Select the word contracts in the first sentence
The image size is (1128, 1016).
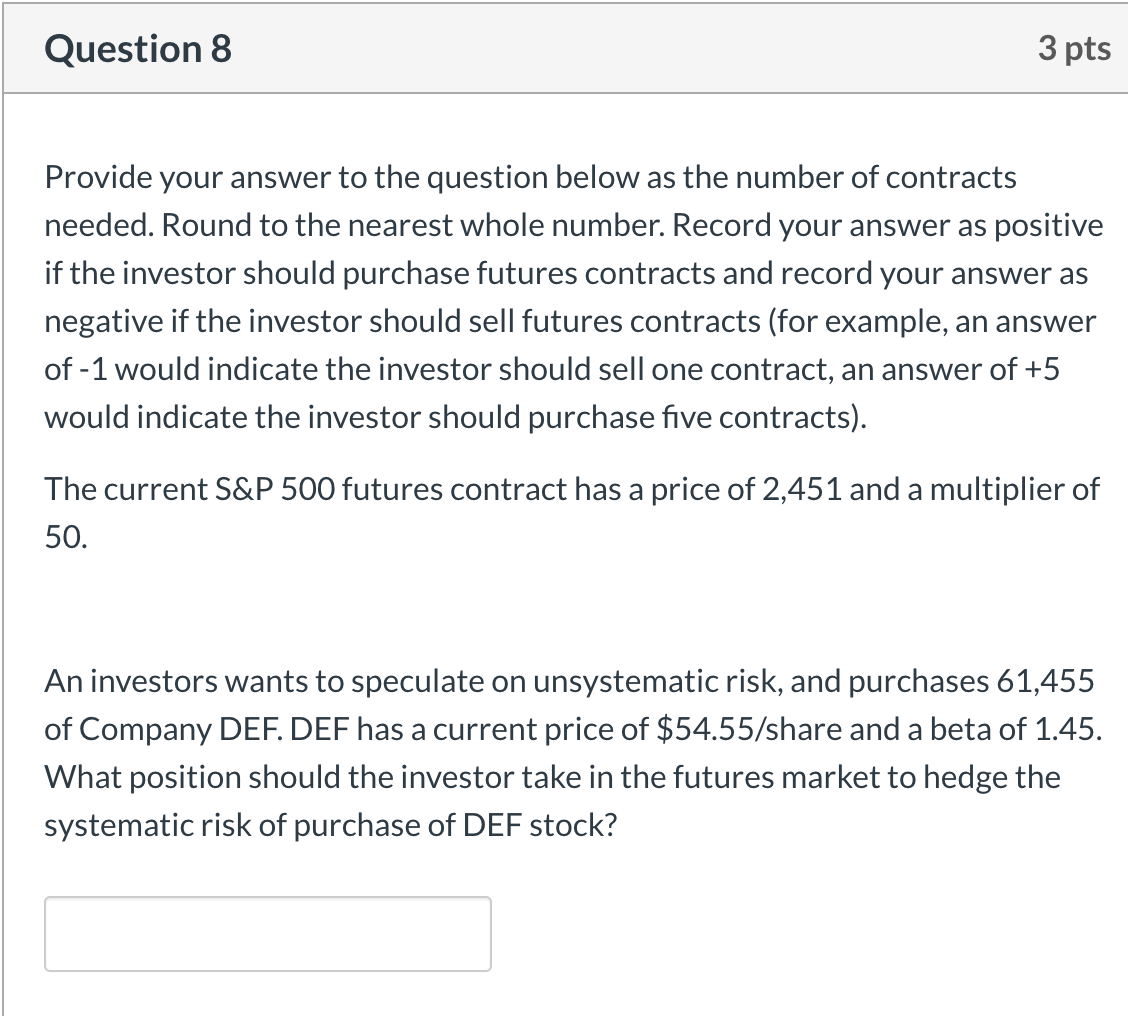pos(955,177)
